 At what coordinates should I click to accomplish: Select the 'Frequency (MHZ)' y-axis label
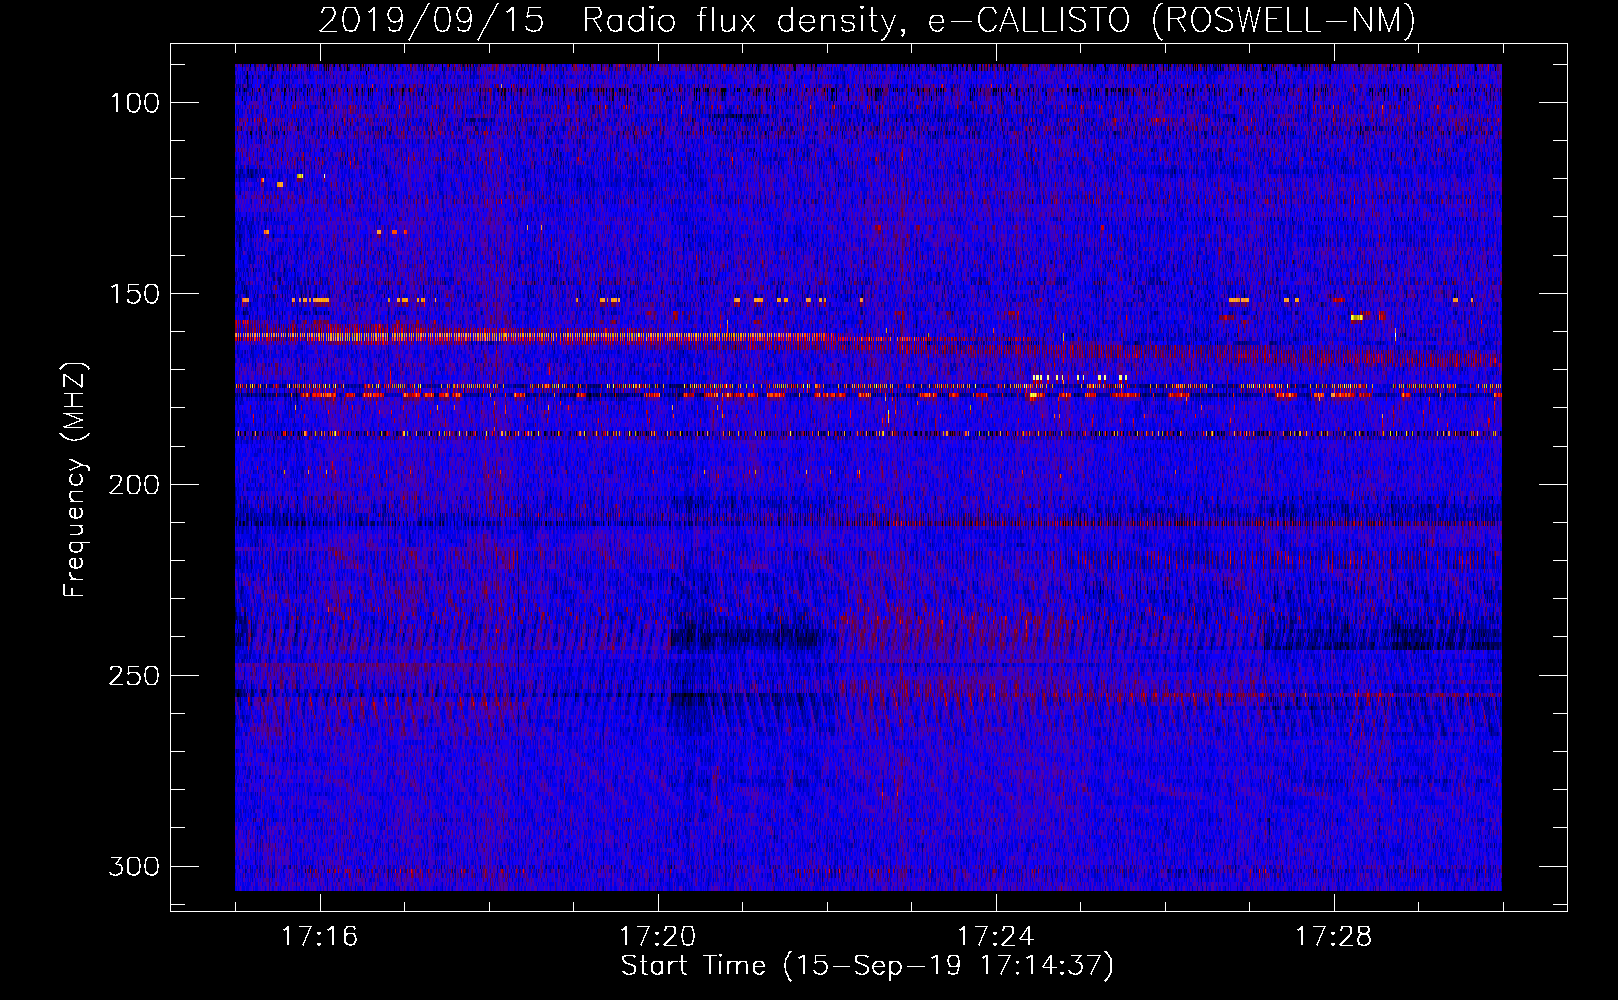75,480
